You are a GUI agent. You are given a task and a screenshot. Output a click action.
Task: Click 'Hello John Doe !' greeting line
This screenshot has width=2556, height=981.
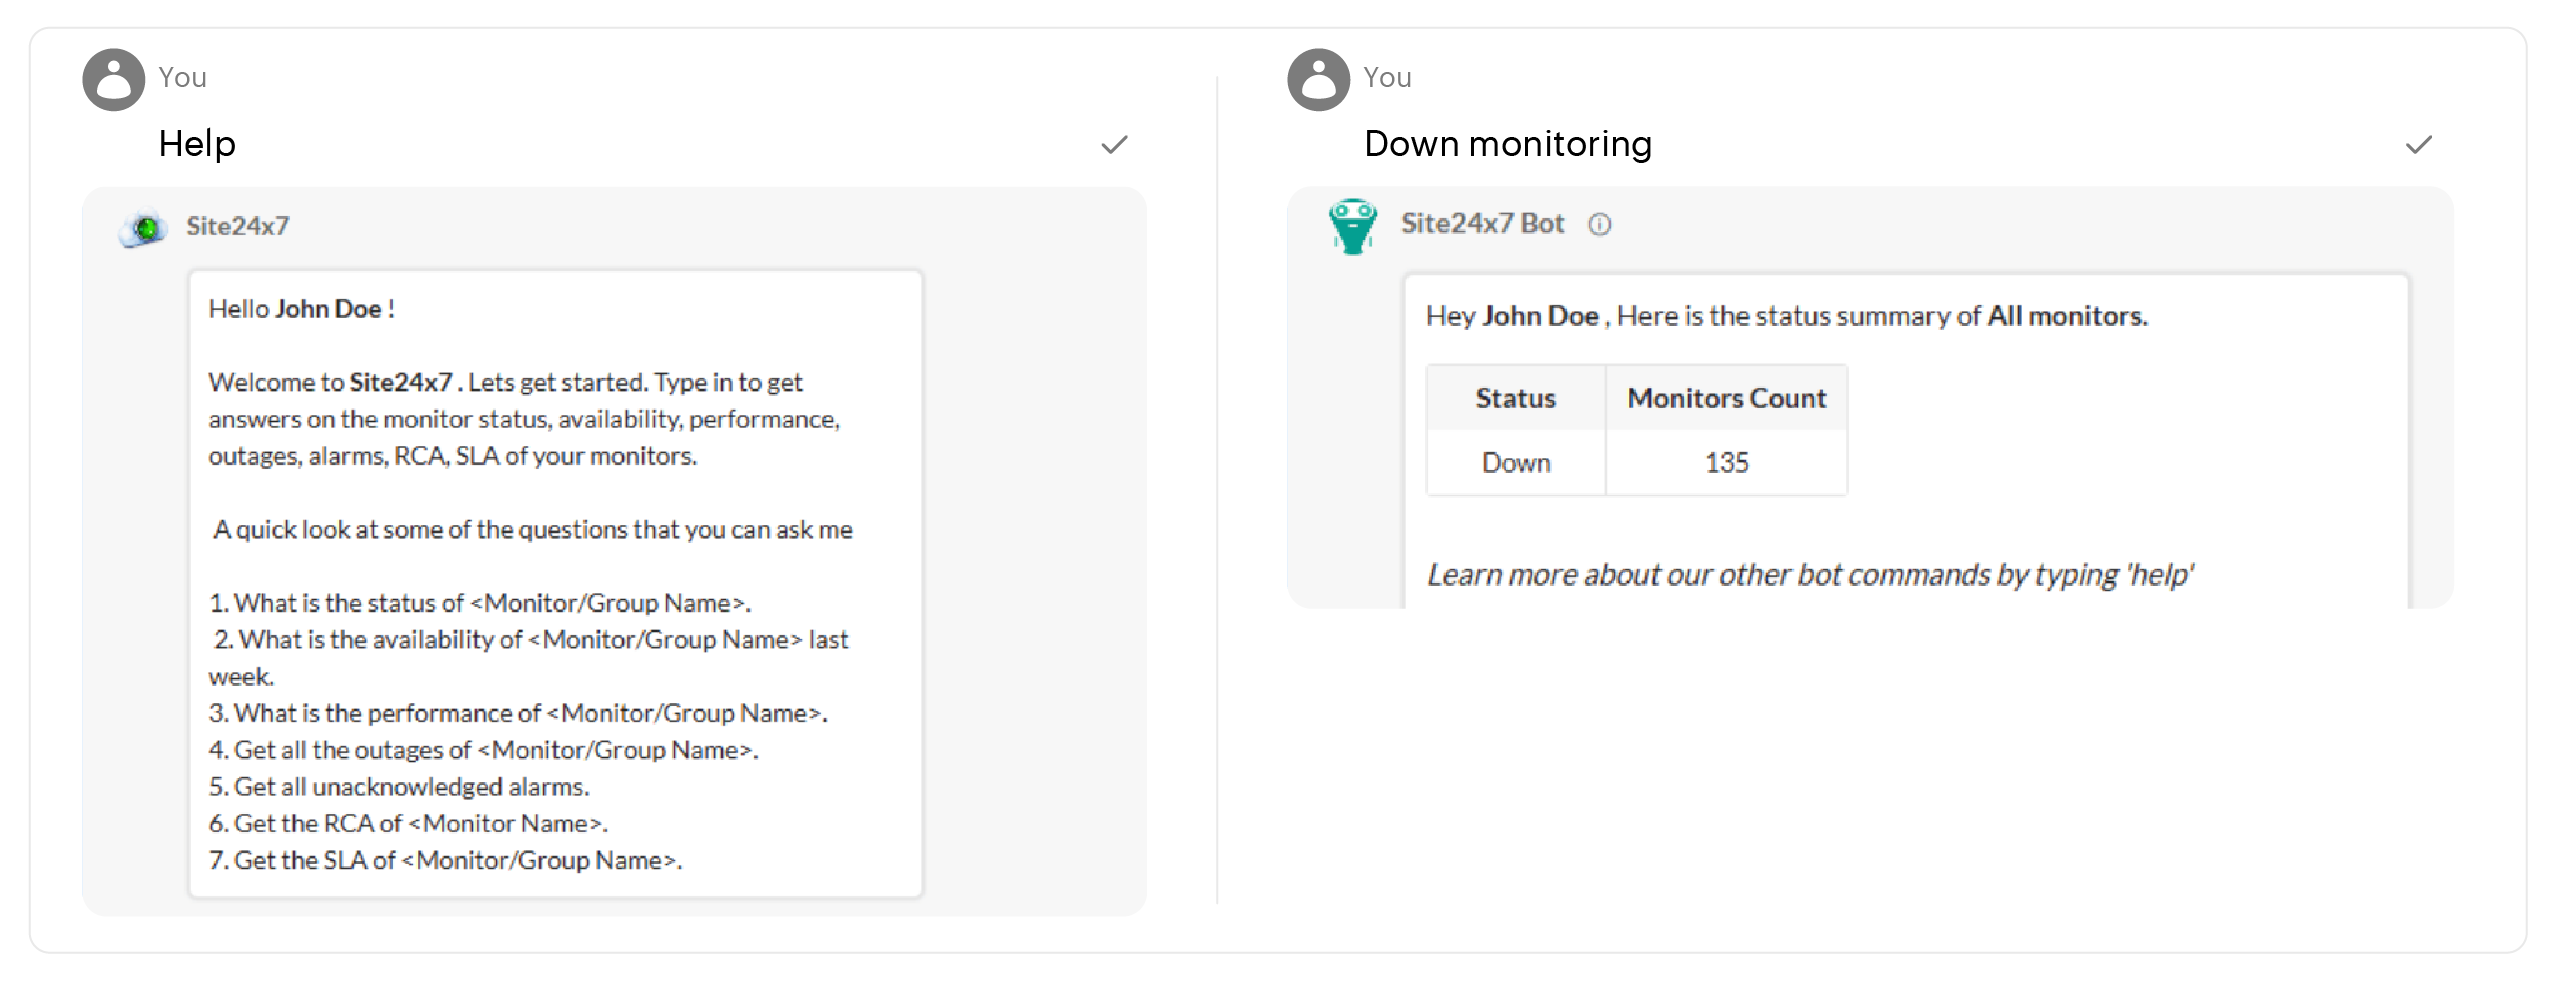coord(302,309)
